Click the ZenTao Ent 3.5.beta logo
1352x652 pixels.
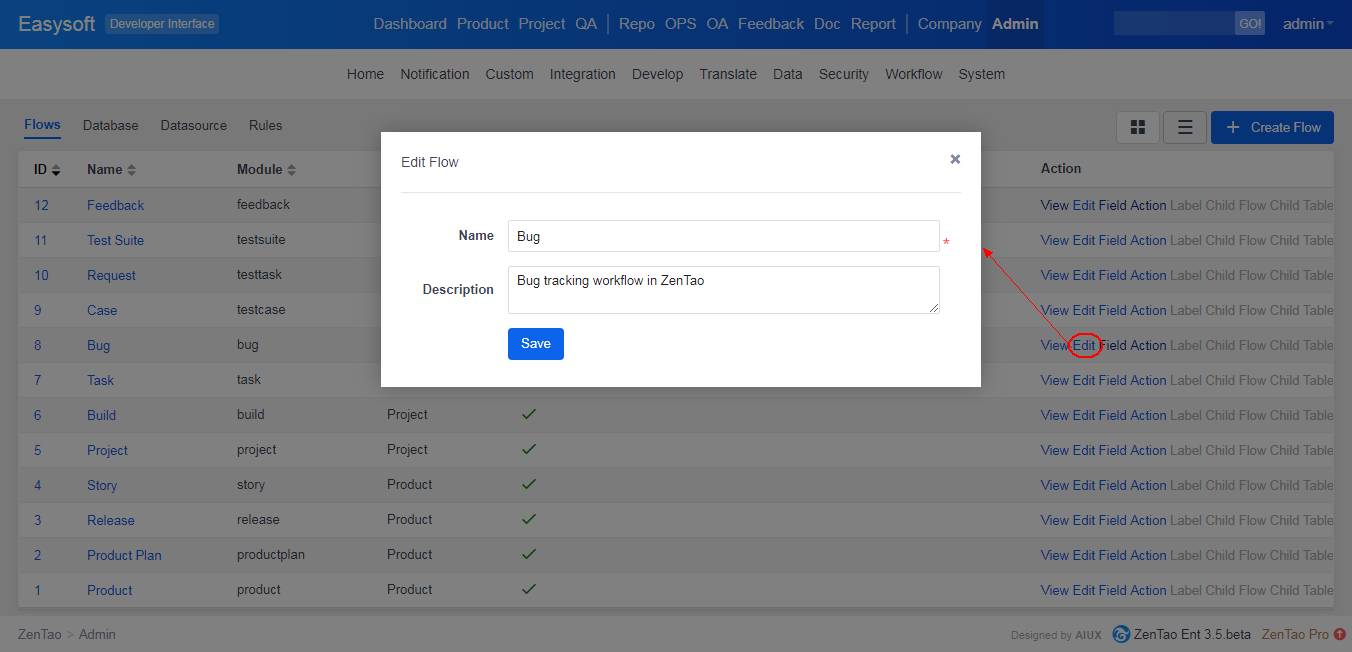point(1121,634)
